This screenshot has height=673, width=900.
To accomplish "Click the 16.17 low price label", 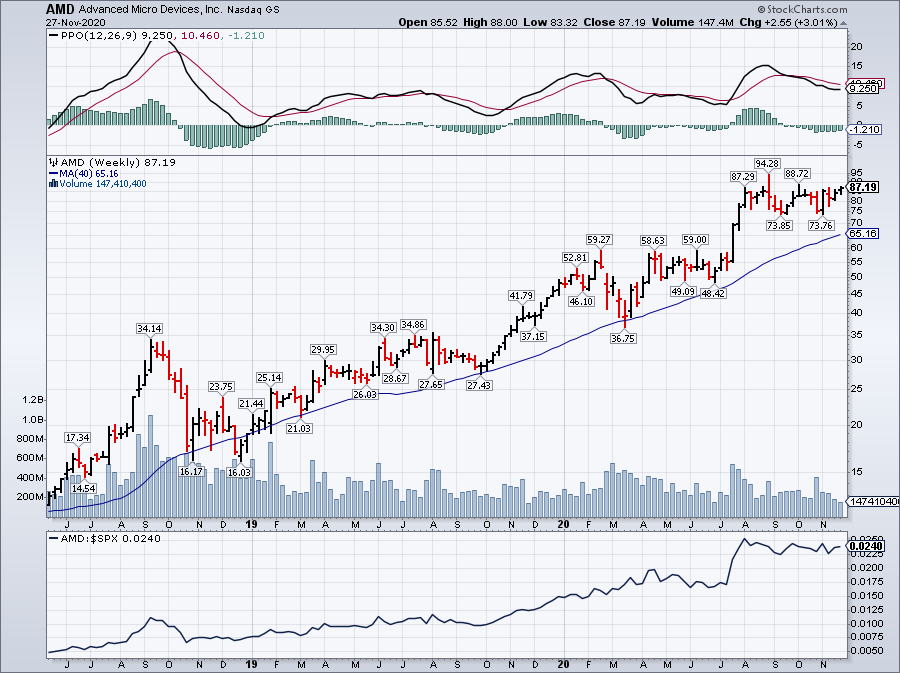I will click(x=191, y=472).
